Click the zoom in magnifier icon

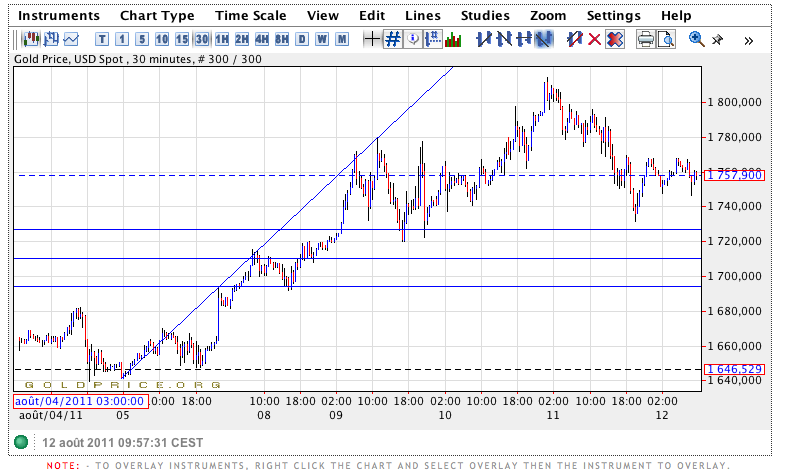[697, 39]
